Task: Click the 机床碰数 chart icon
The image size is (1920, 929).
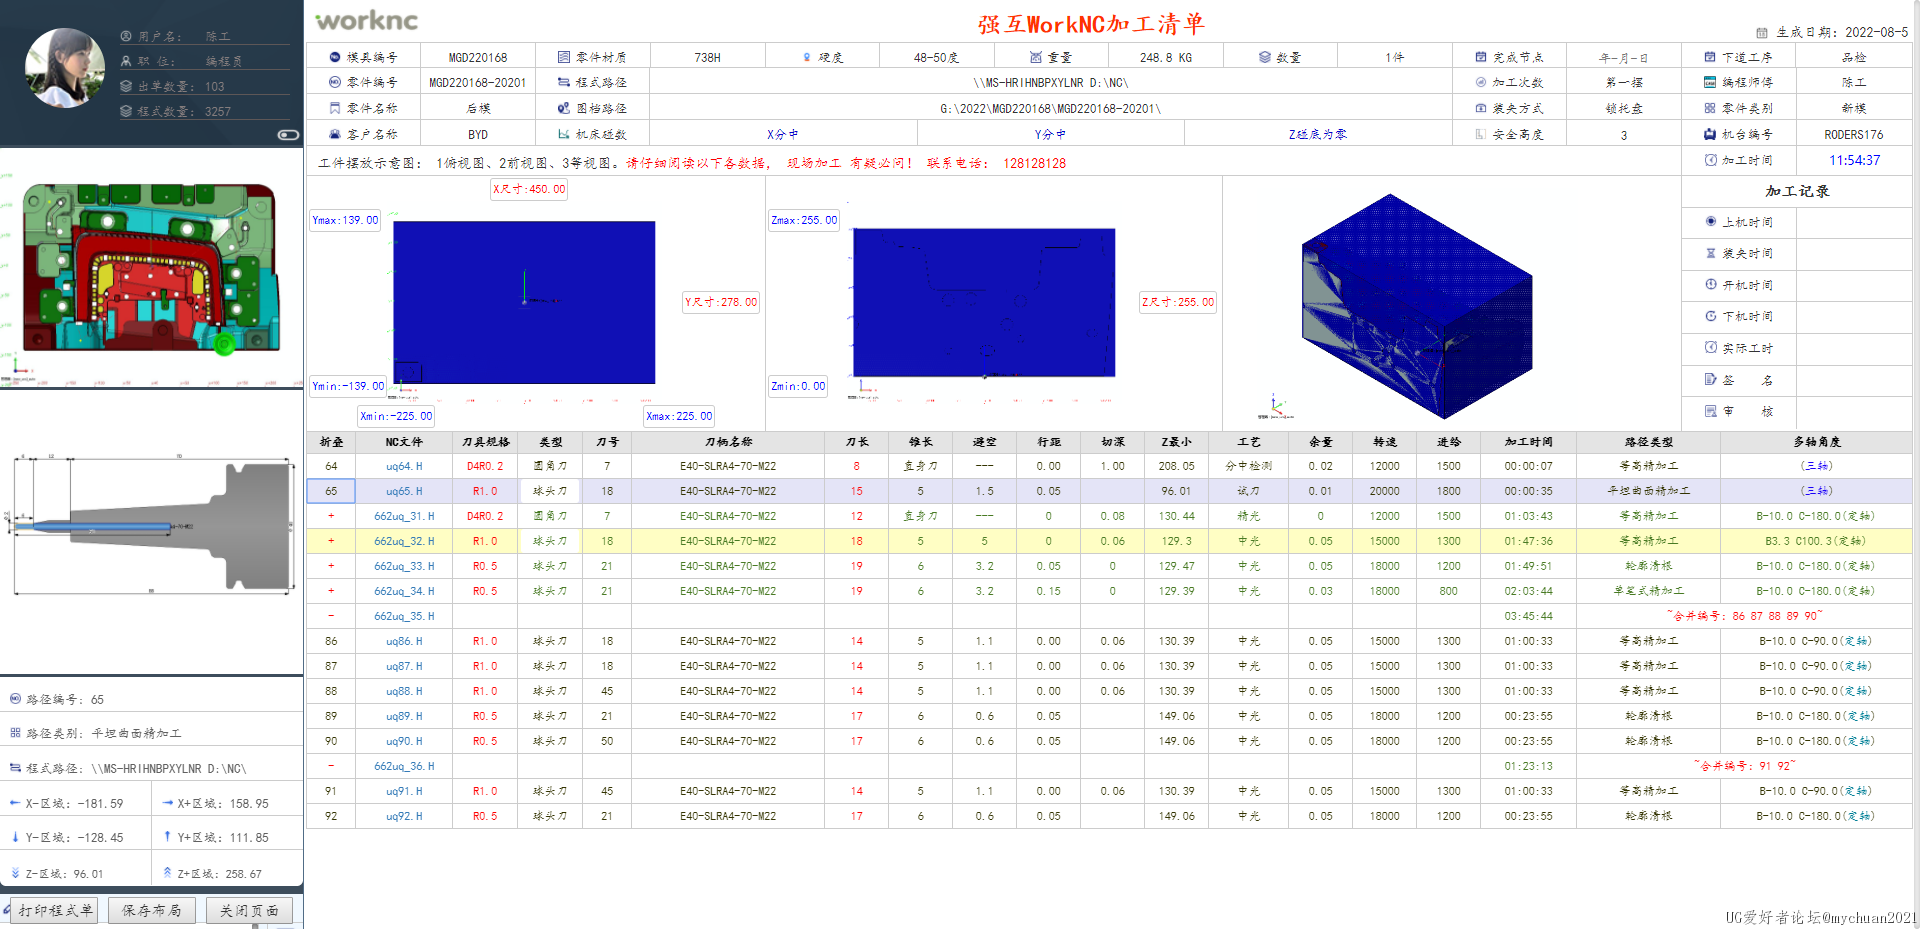Action: pos(564,134)
